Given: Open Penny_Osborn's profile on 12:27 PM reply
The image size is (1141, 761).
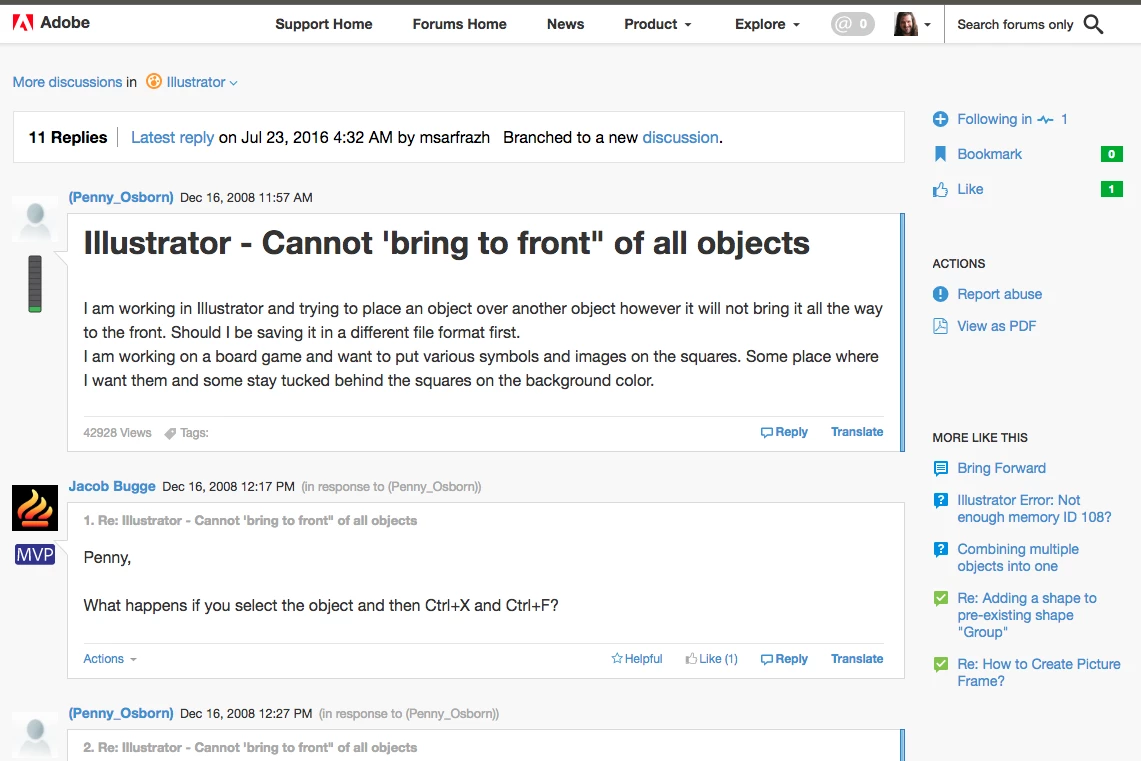Looking at the screenshot, I should pyautogui.click(x=121, y=714).
